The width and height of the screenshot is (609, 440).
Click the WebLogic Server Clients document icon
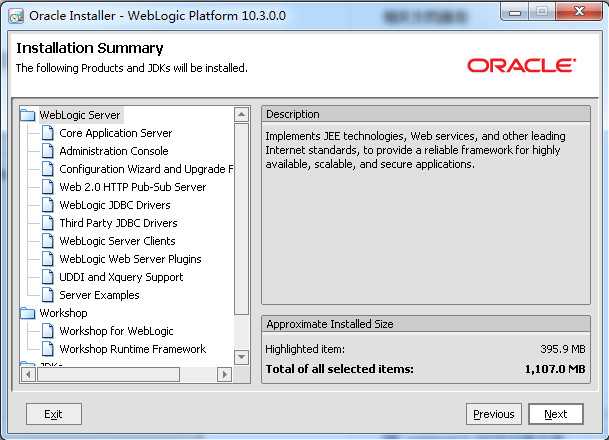(x=48, y=241)
